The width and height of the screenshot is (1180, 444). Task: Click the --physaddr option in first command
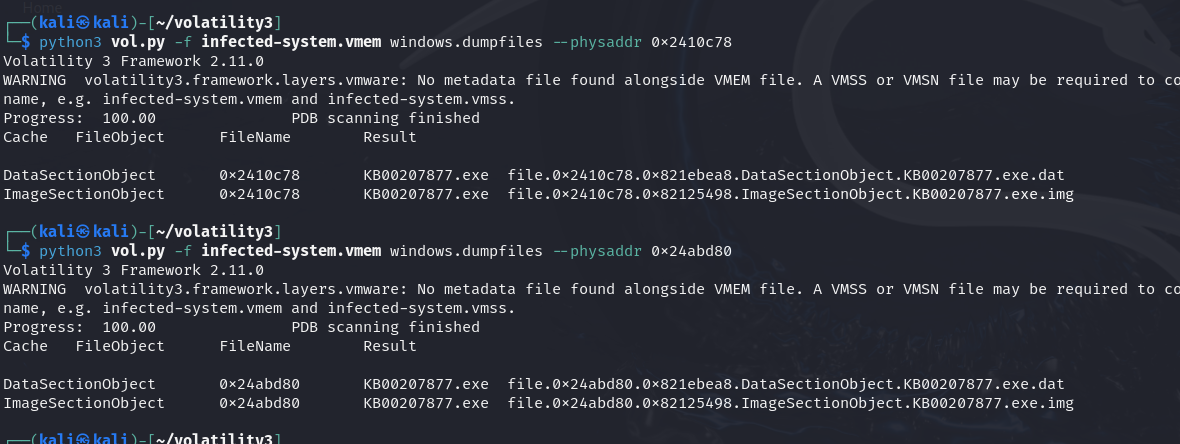pyautogui.click(x=597, y=42)
